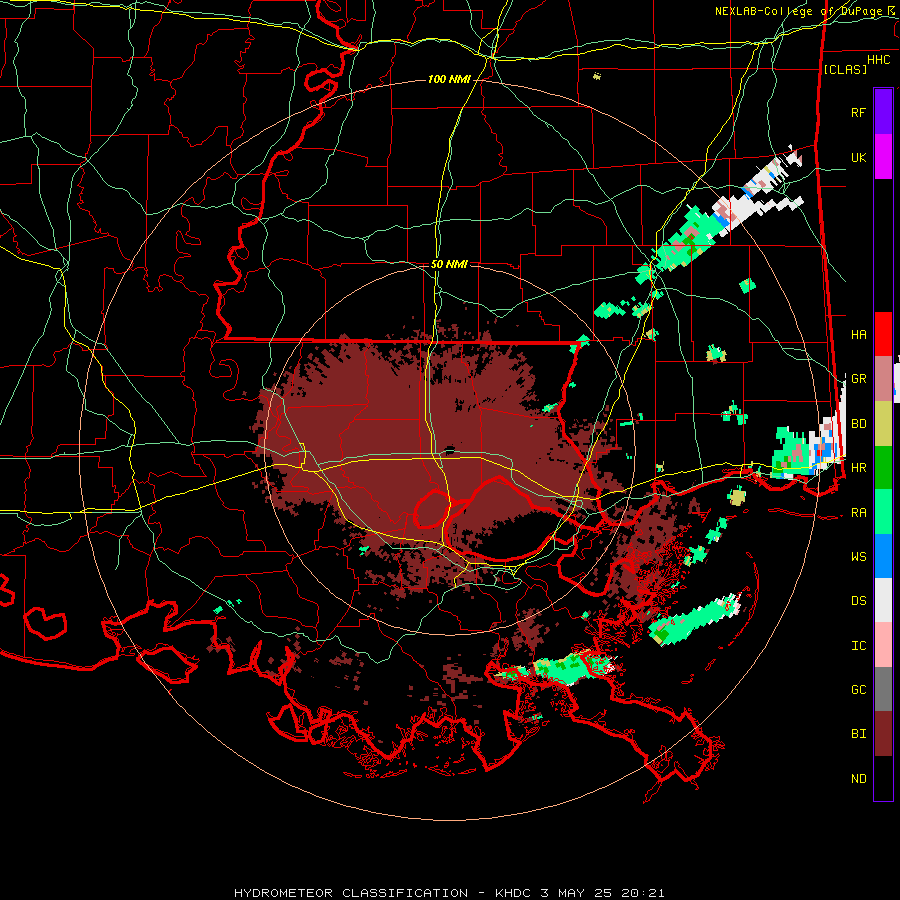Click the DS legend label
The height and width of the screenshot is (900, 900).
pos(858,601)
